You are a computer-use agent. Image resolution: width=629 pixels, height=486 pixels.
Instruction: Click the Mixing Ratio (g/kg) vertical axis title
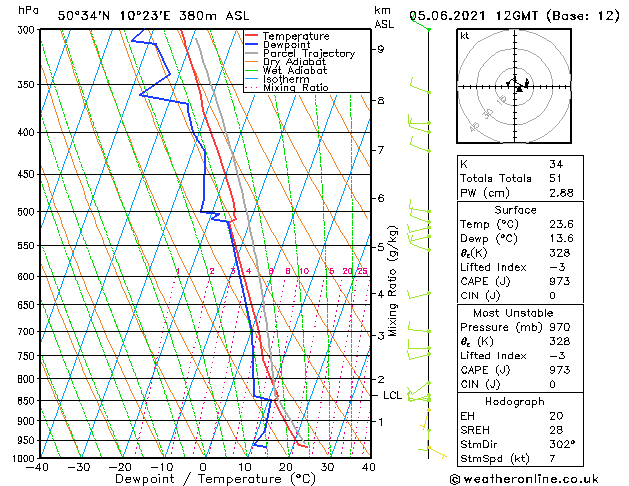tap(393, 281)
